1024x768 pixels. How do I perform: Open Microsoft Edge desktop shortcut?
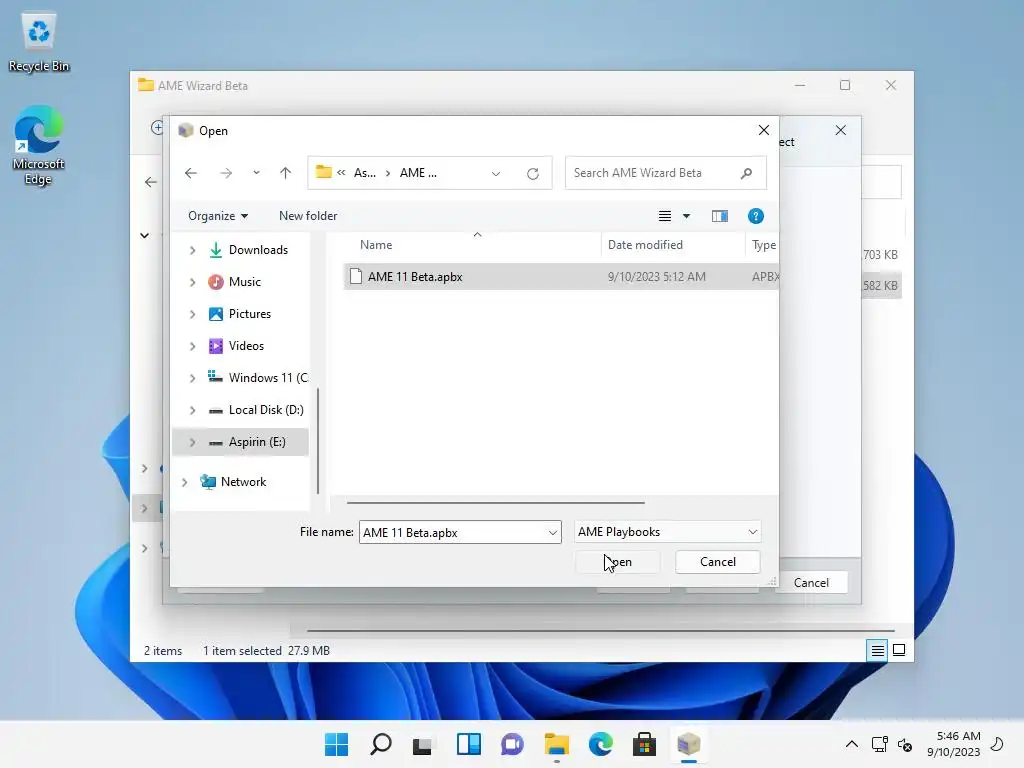click(x=39, y=146)
